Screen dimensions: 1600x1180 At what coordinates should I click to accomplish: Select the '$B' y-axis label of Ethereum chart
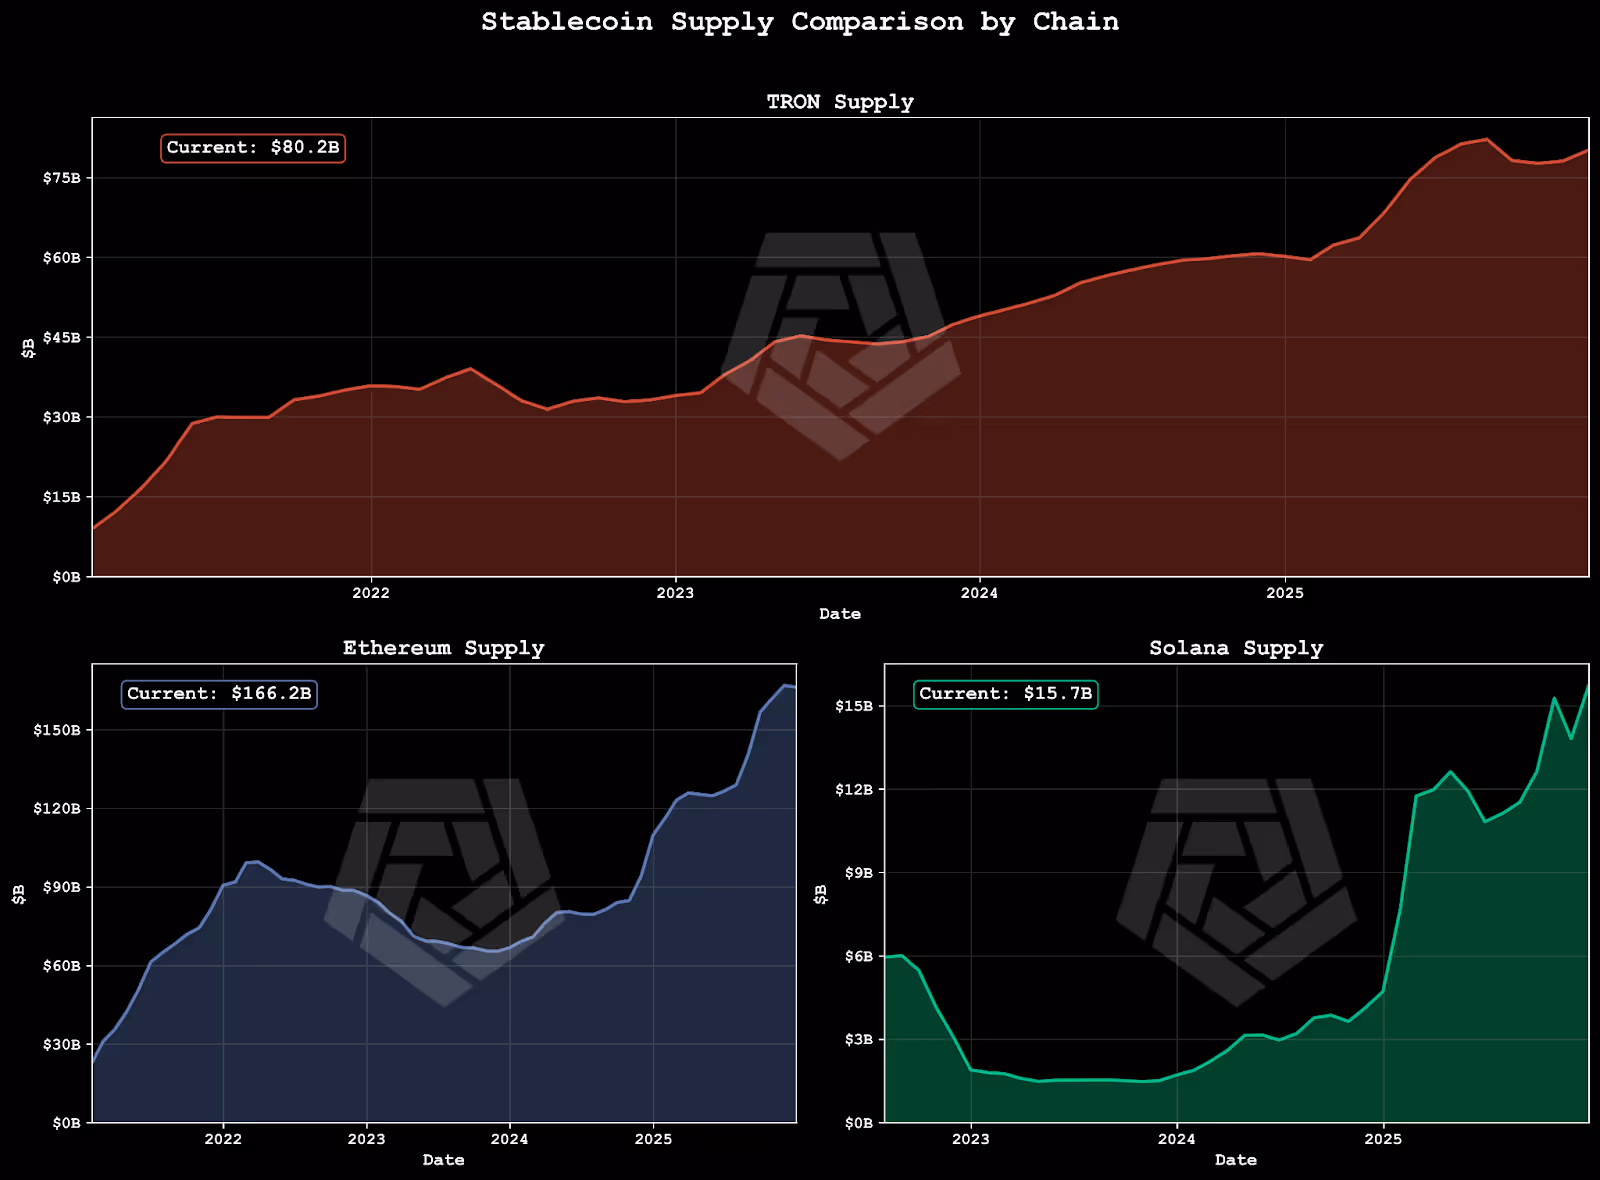point(19,894)
